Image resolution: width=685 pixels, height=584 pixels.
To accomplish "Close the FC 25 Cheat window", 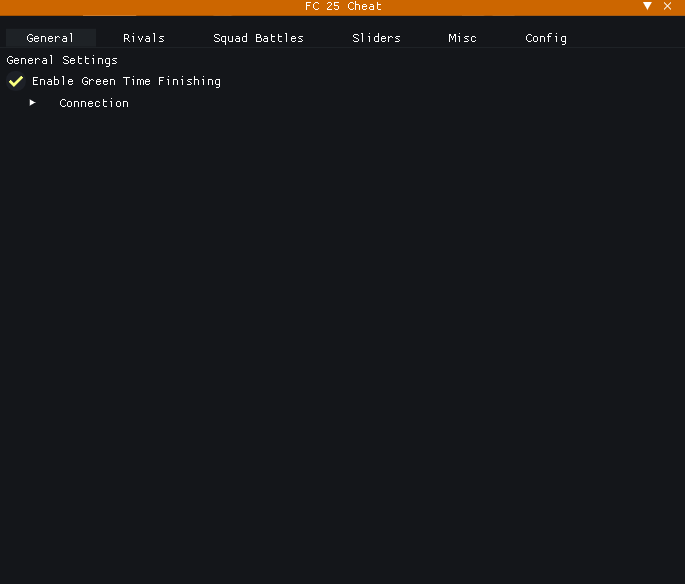I will [668, 6].
